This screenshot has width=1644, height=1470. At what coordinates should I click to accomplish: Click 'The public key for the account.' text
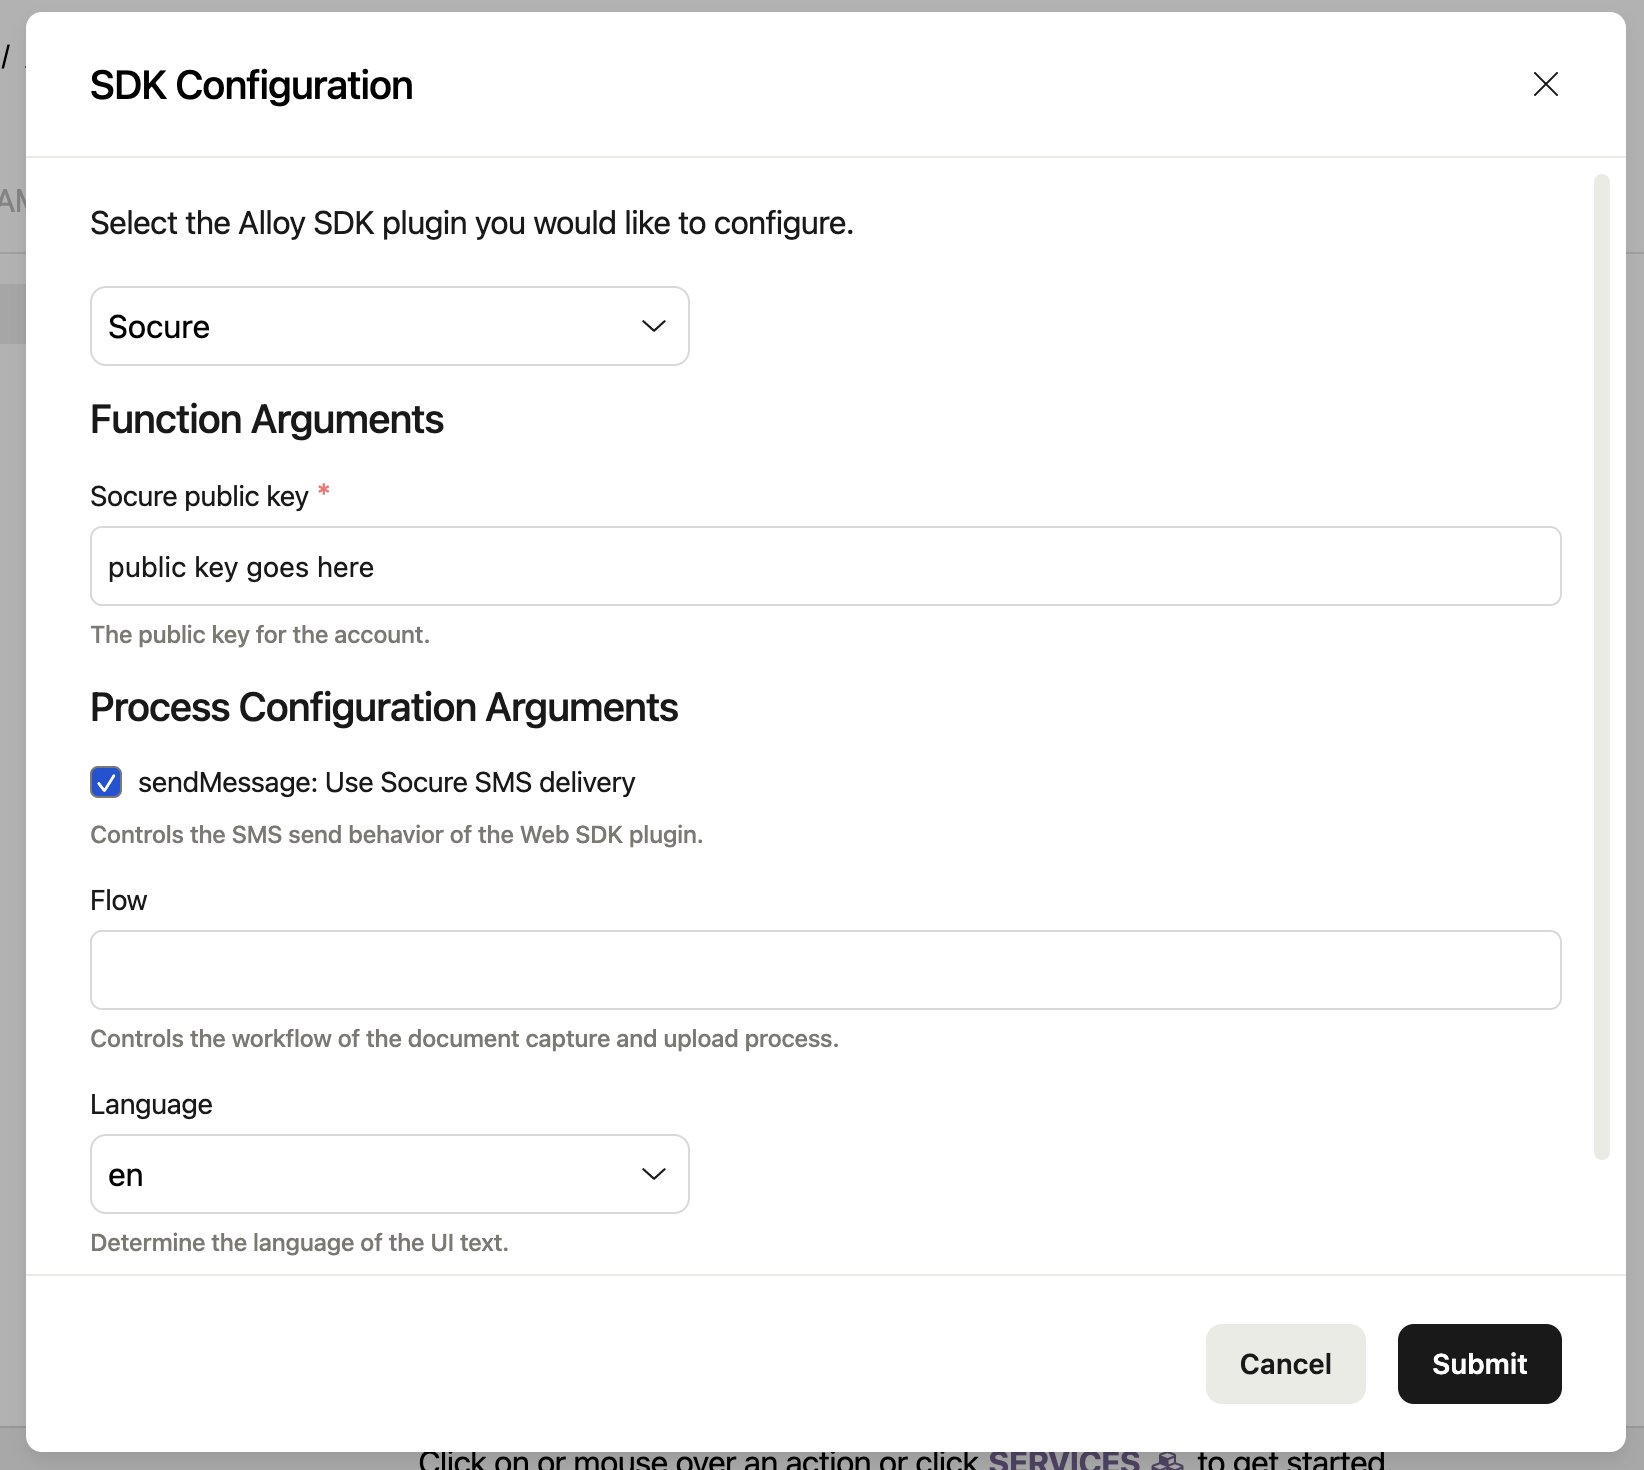pos(260,635)
